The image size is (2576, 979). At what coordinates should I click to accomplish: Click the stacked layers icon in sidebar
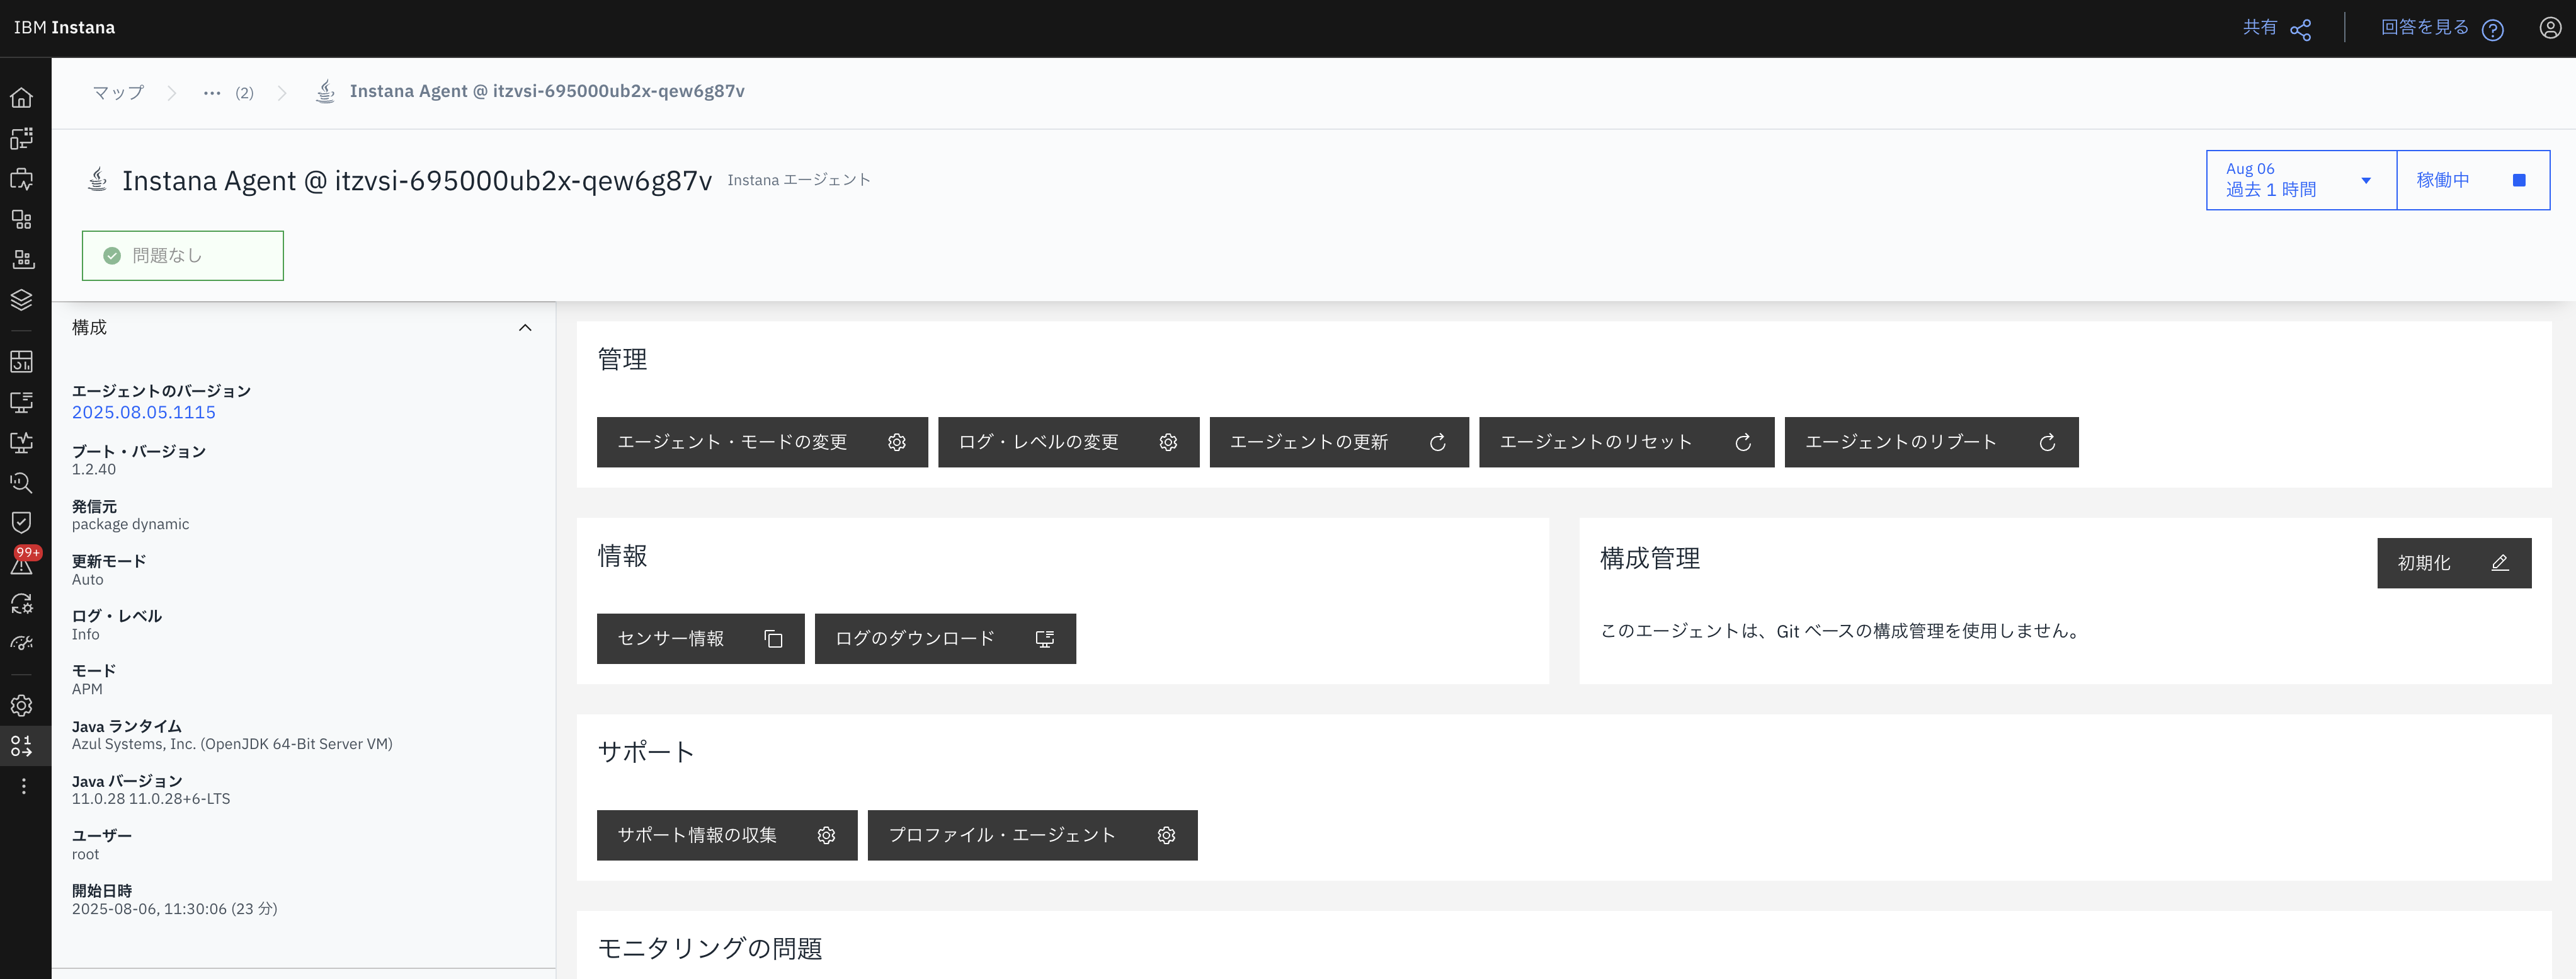click(22, 300)
